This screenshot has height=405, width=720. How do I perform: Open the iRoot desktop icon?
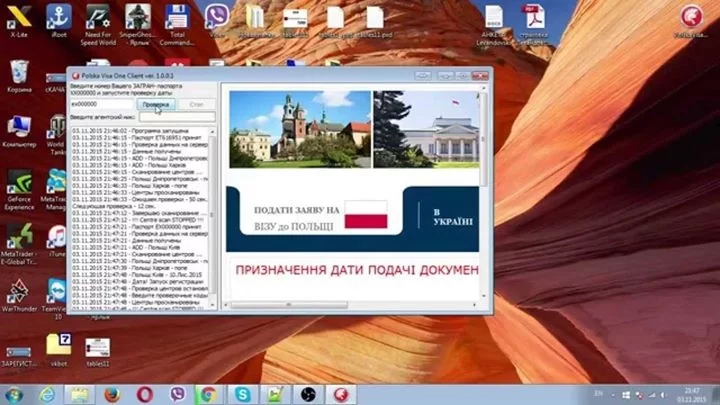tap(59, 17)
